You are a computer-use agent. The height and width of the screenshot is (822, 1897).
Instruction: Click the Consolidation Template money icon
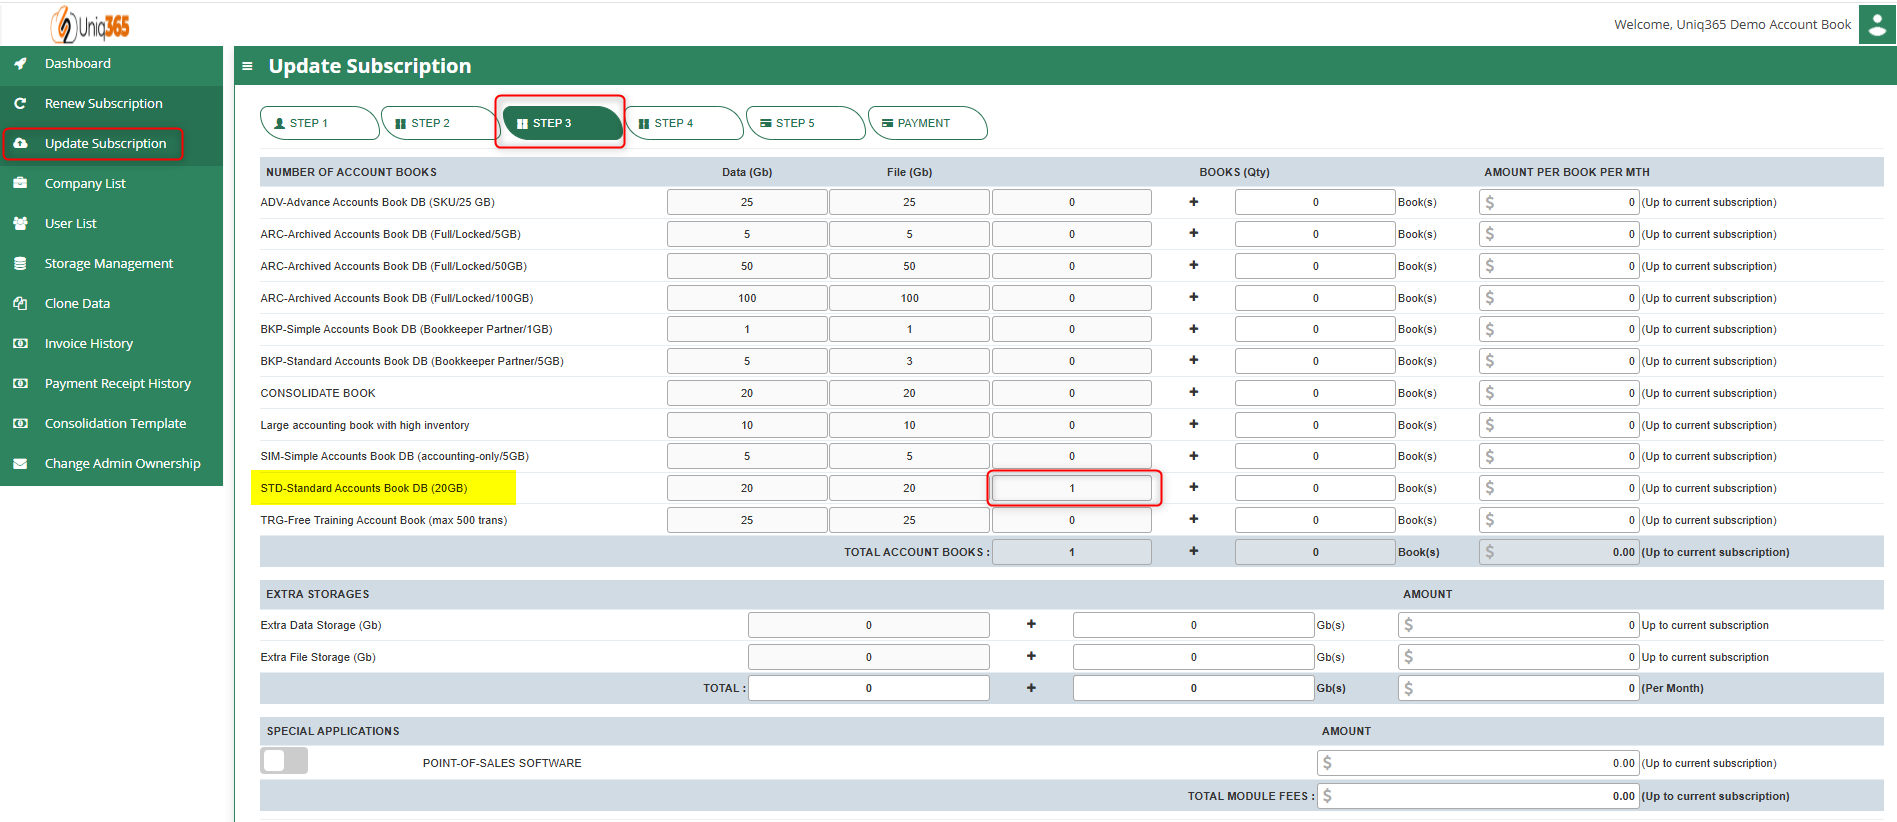click(20, 423)
